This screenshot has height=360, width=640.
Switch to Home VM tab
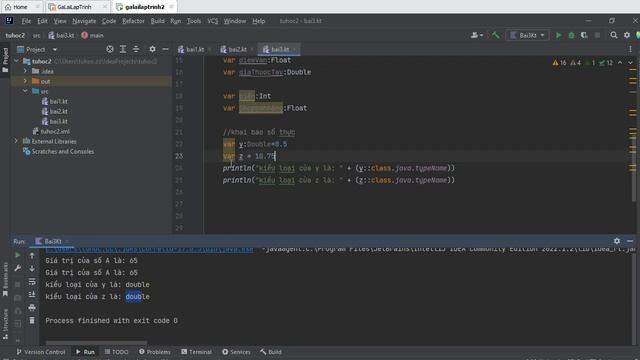click(21, 7)
